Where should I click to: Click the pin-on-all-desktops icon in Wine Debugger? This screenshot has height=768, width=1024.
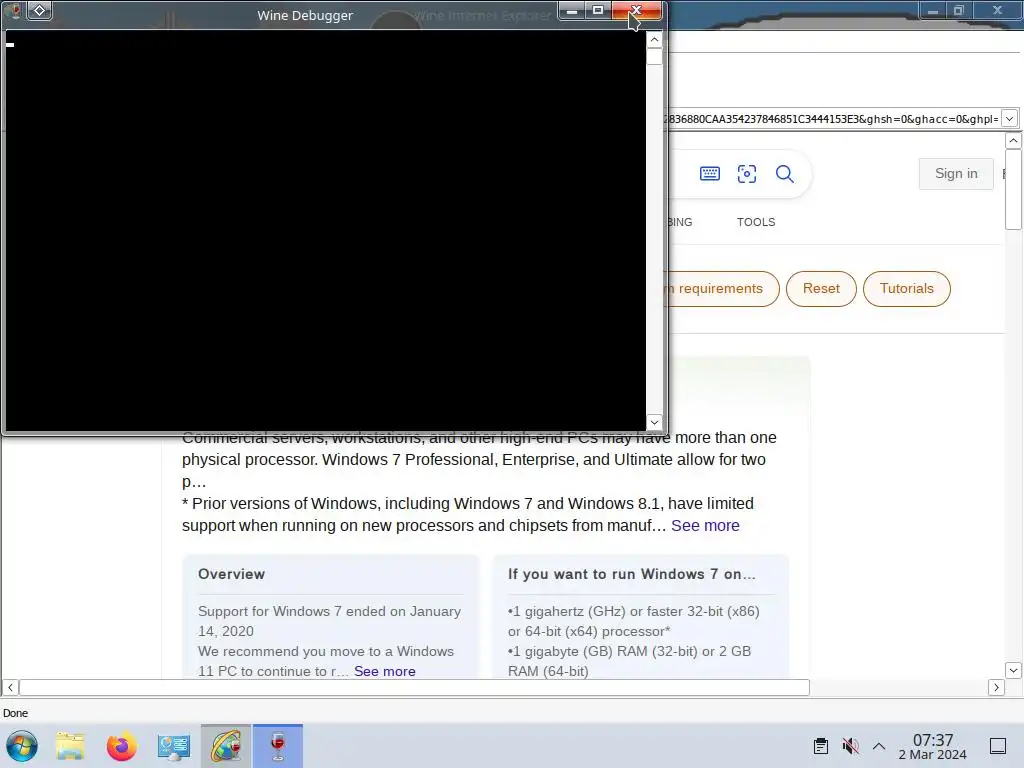point(39,10)
